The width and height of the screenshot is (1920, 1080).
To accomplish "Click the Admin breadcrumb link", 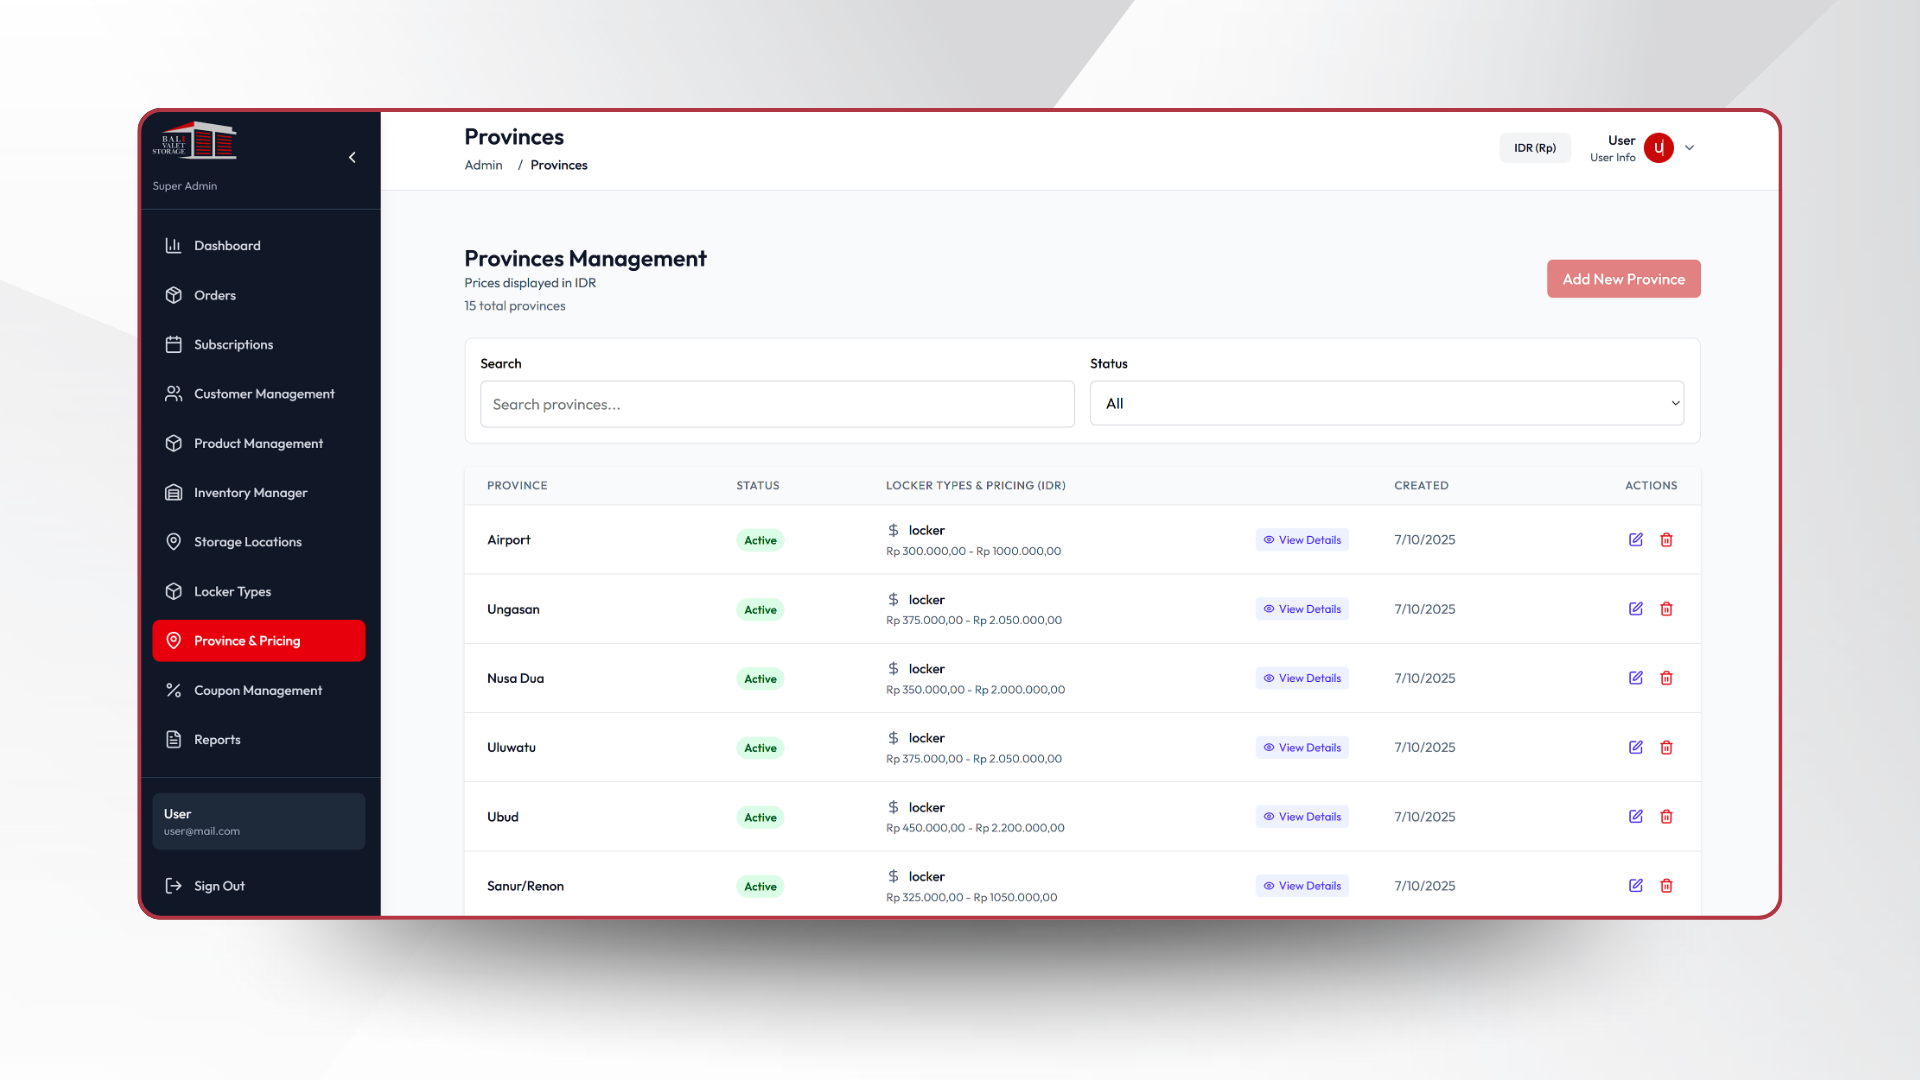I will point(483,166).
